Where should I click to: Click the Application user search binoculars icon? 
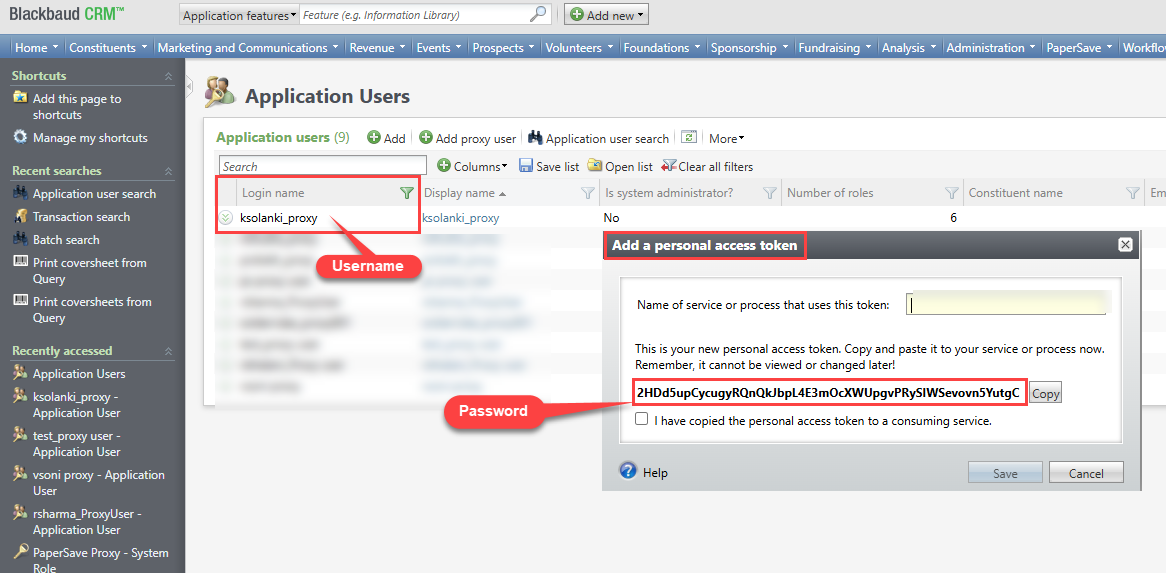(x=535, y=138)
